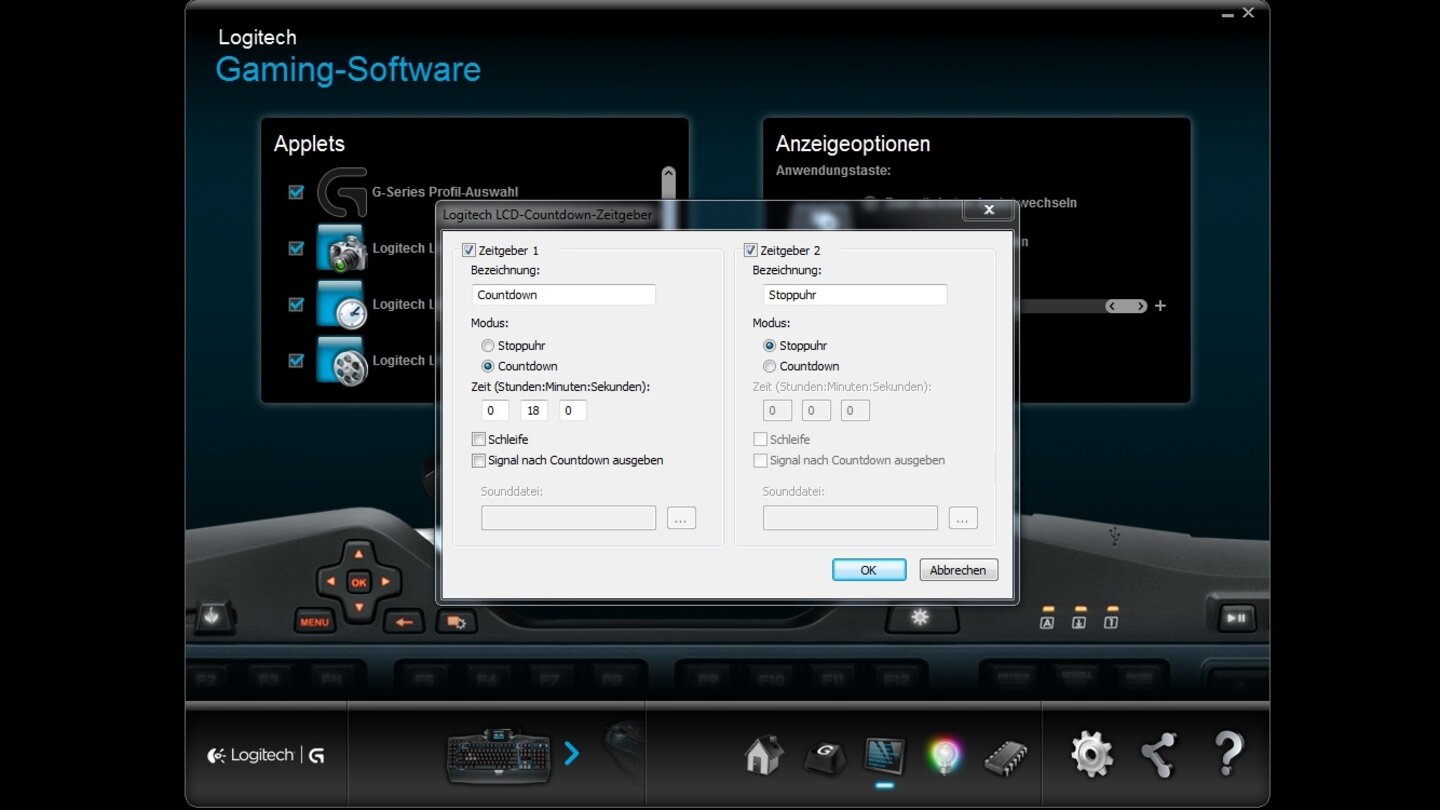Image resolution: width=1440 pixels, height=810 pixels.
Task: Toggle the Zeitgeber 1 checkbox
Action: [x=469, y=250]
